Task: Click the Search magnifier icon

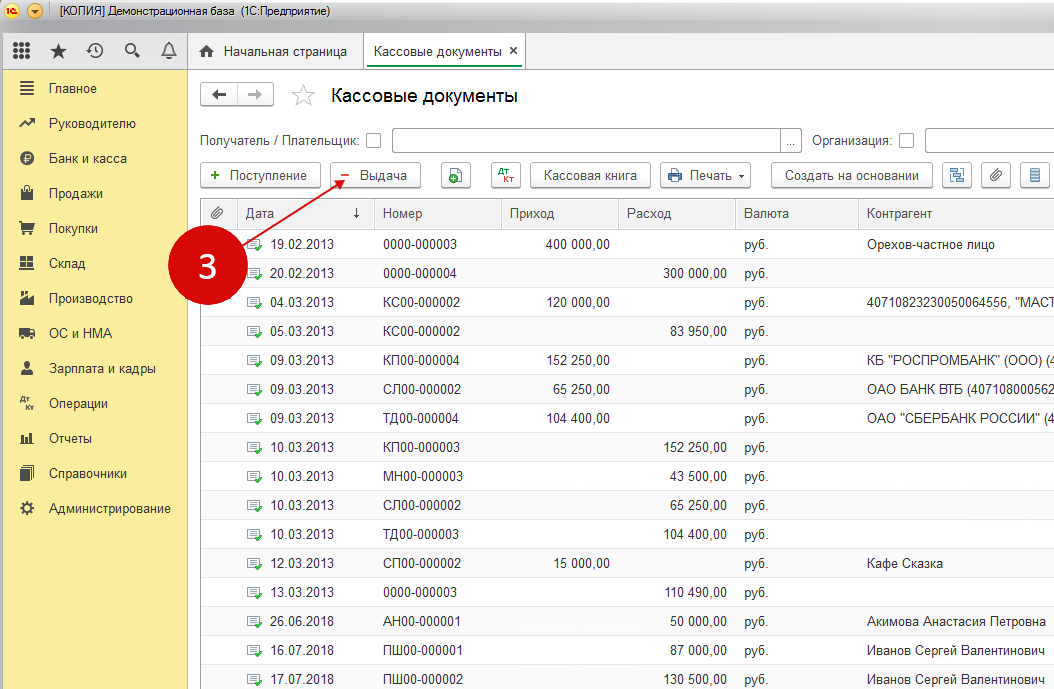Action: pyautogui.click(x=132, y=51)
